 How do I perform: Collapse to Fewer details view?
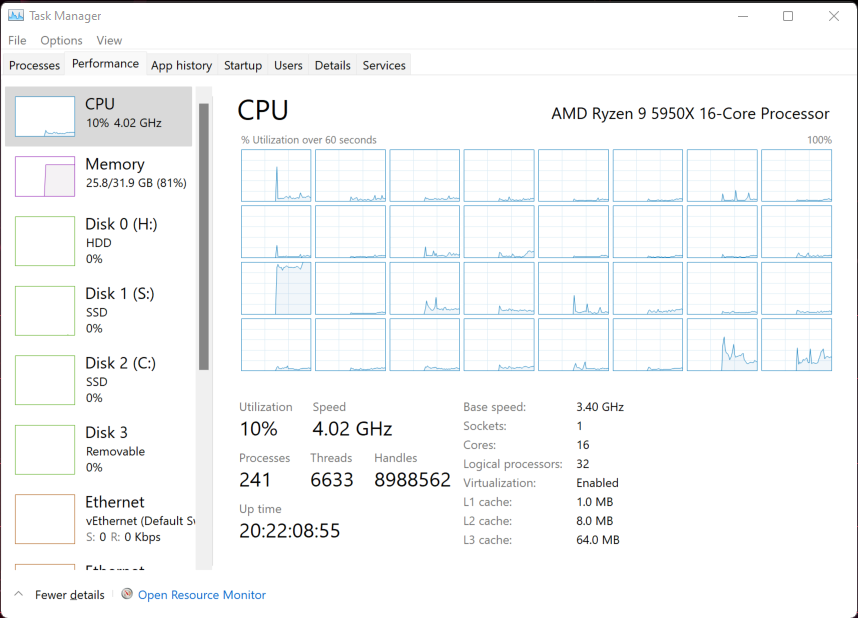[59, 595]
